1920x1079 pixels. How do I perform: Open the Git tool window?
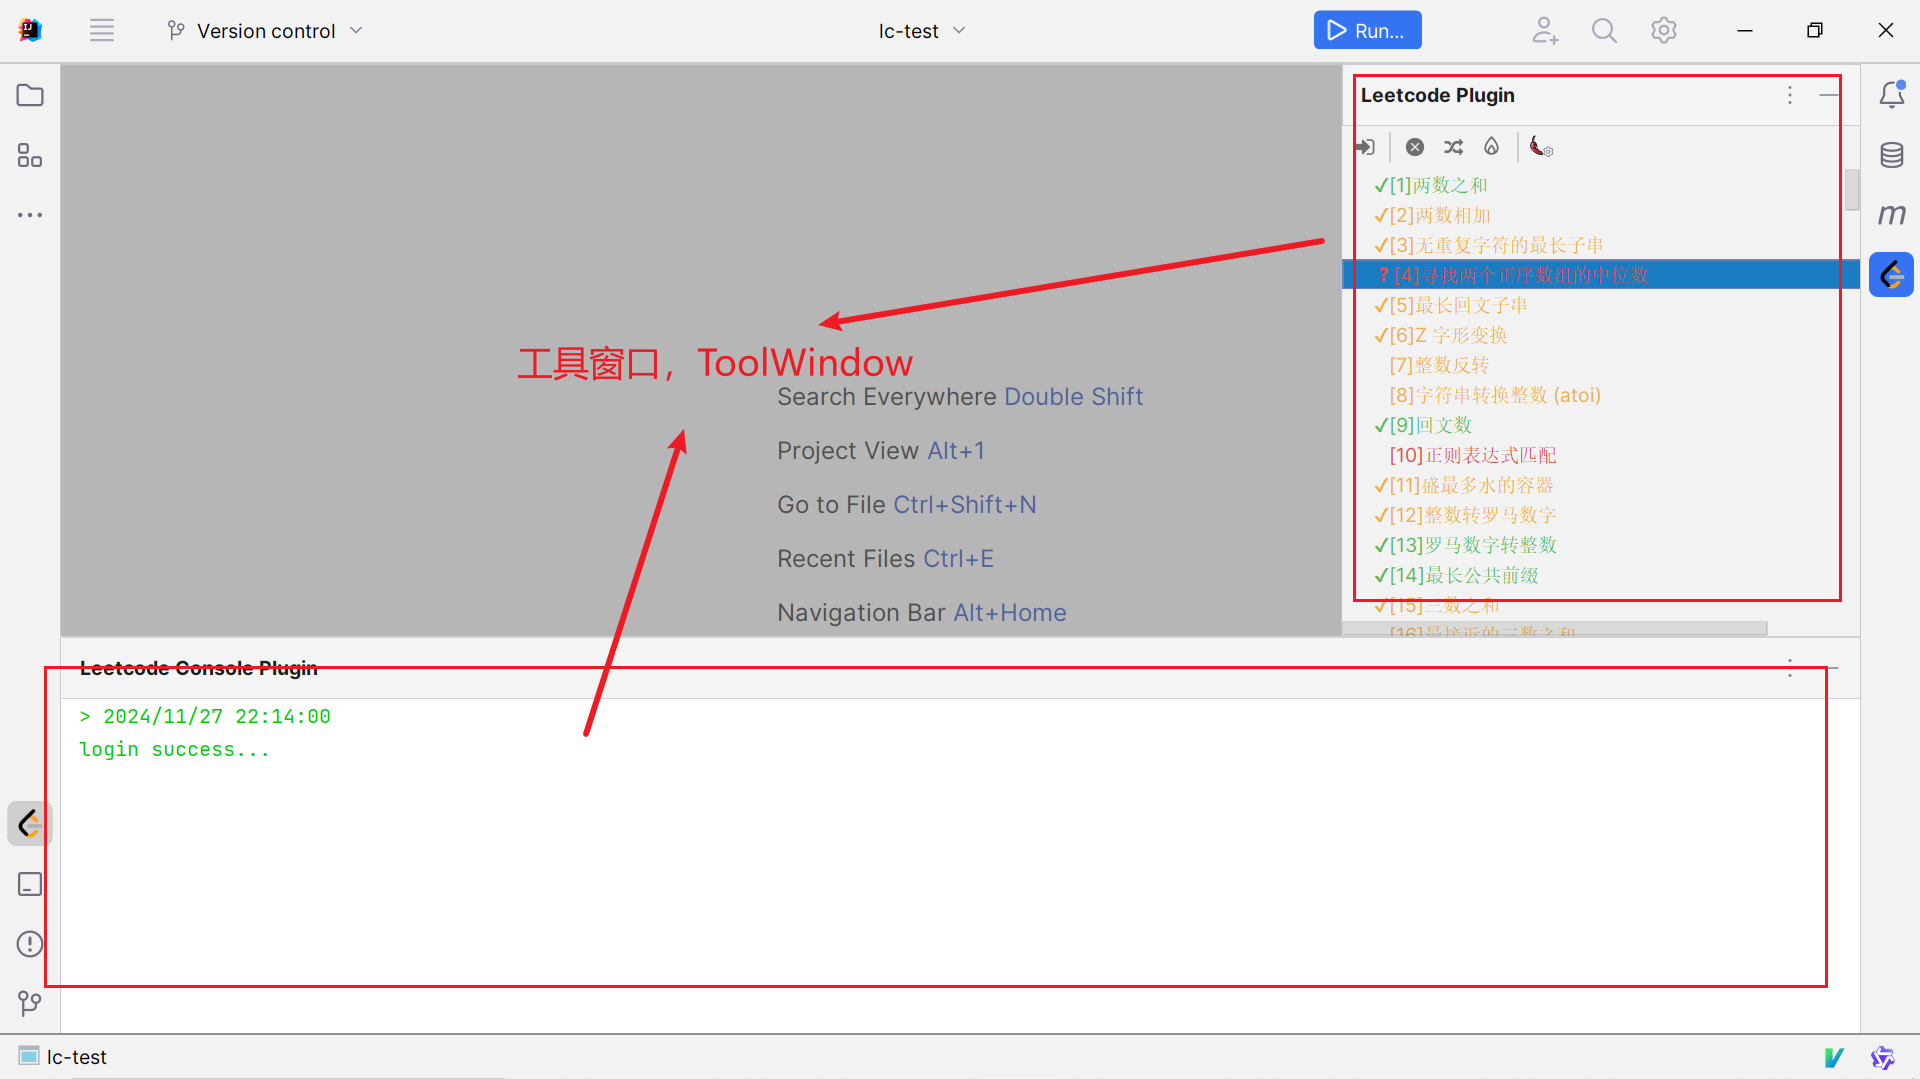coord(30,1003)
